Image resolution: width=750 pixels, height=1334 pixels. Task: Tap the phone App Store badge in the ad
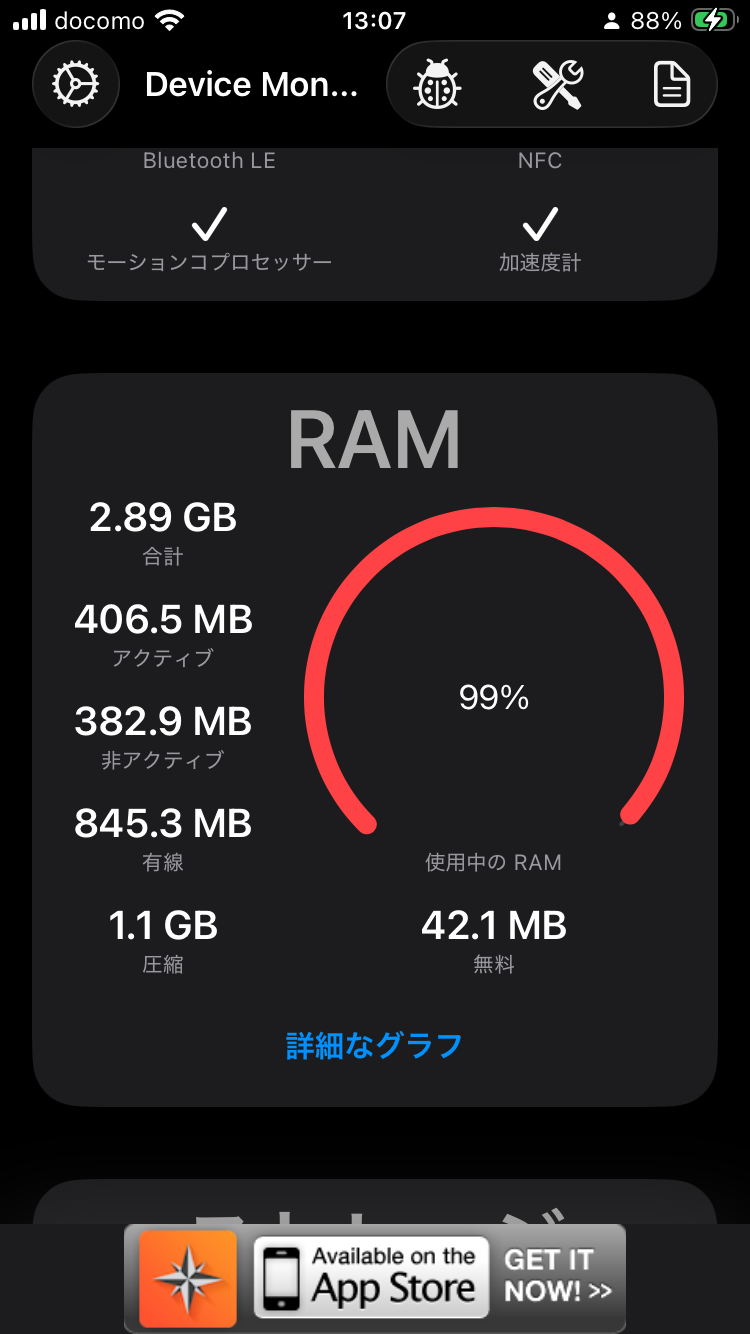[x=371, y=1278]
